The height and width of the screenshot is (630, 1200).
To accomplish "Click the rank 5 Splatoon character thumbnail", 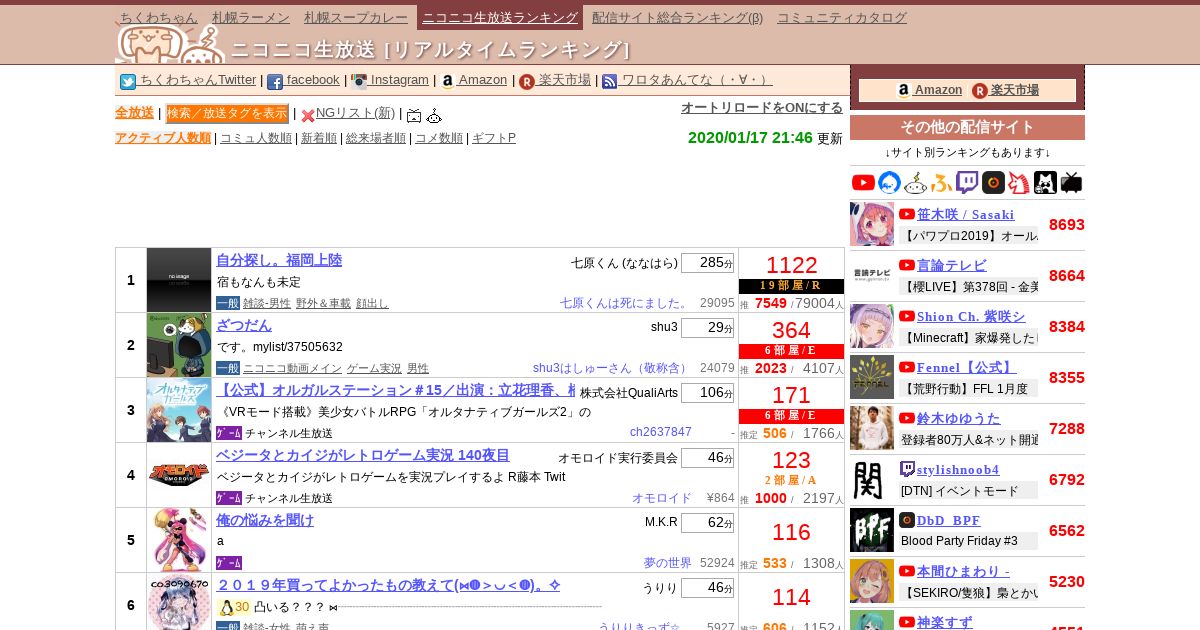I will coord(179,540).
